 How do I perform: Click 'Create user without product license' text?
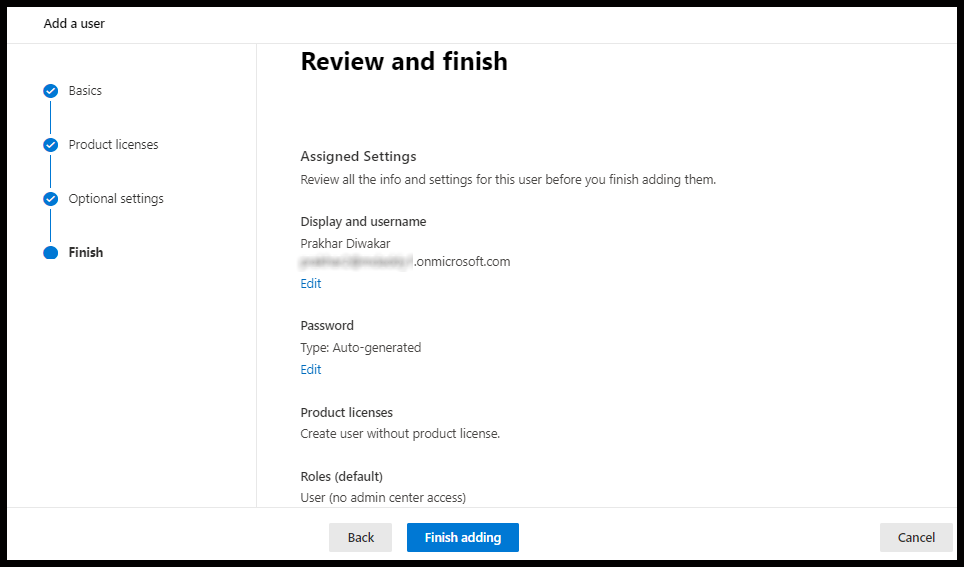coord(400,434)
